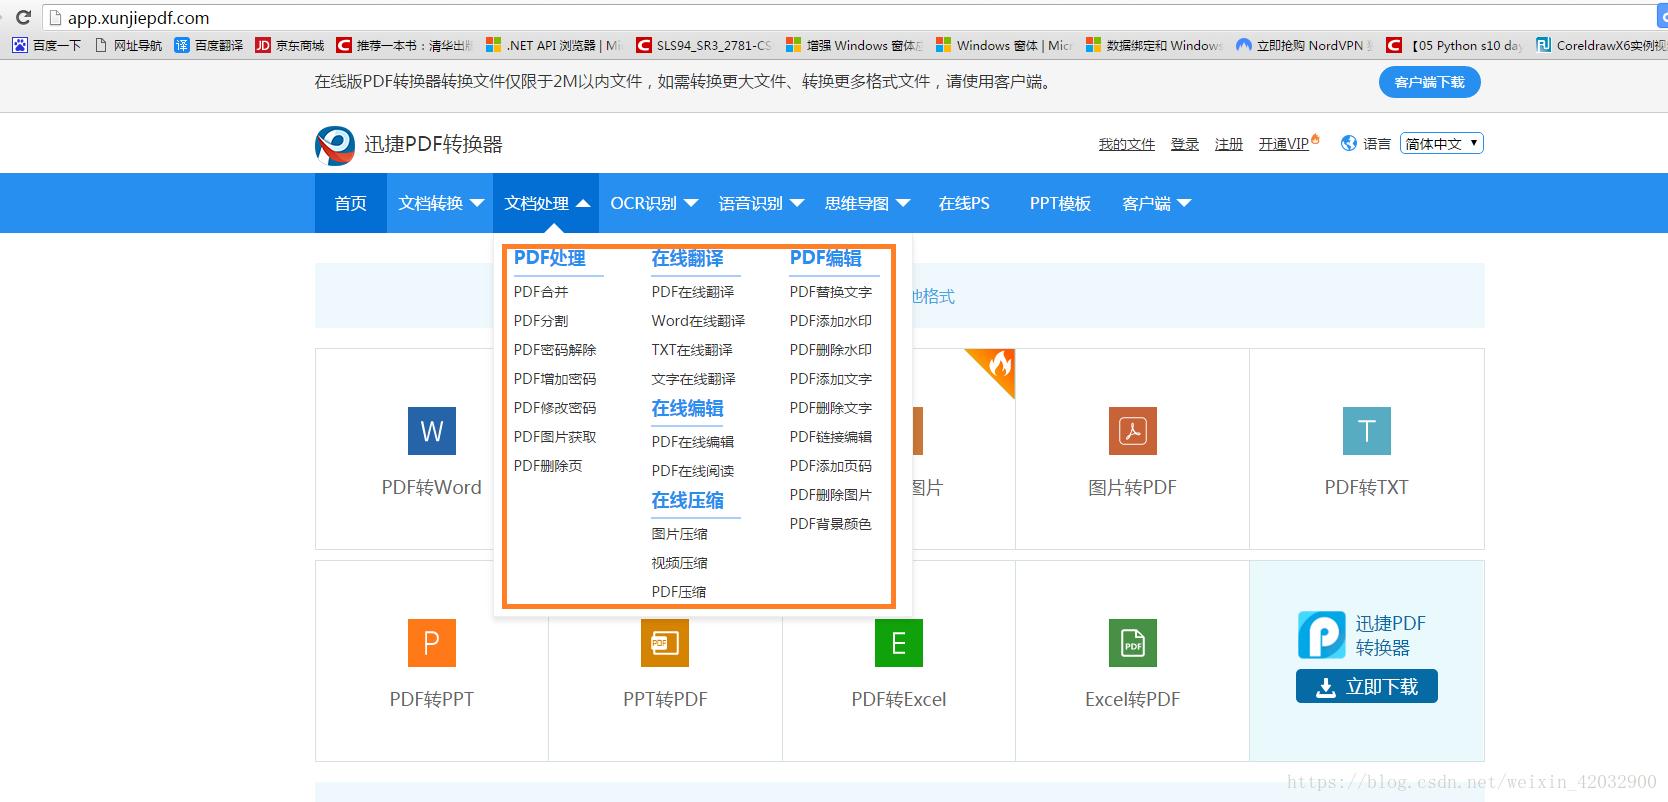Select PDF在线阅读 from menu
The width and height of the screenshot is (1668, 802).
(x=693, y=471)
